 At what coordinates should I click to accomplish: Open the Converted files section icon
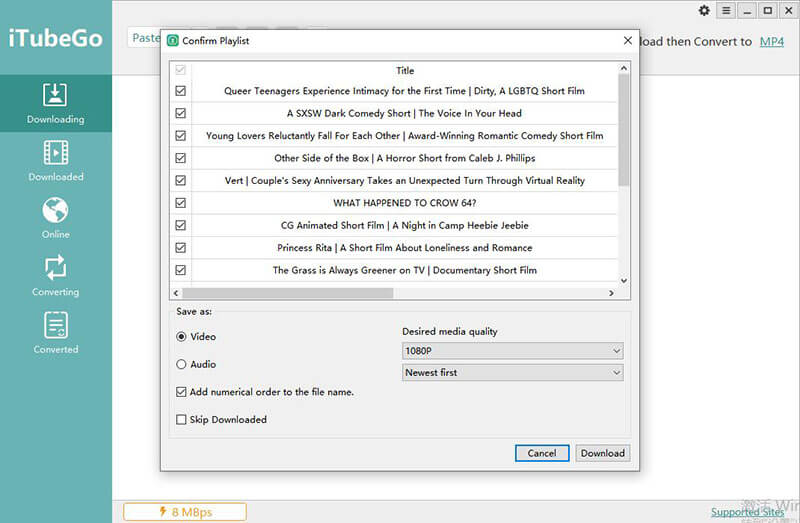[x=56, y=325]
